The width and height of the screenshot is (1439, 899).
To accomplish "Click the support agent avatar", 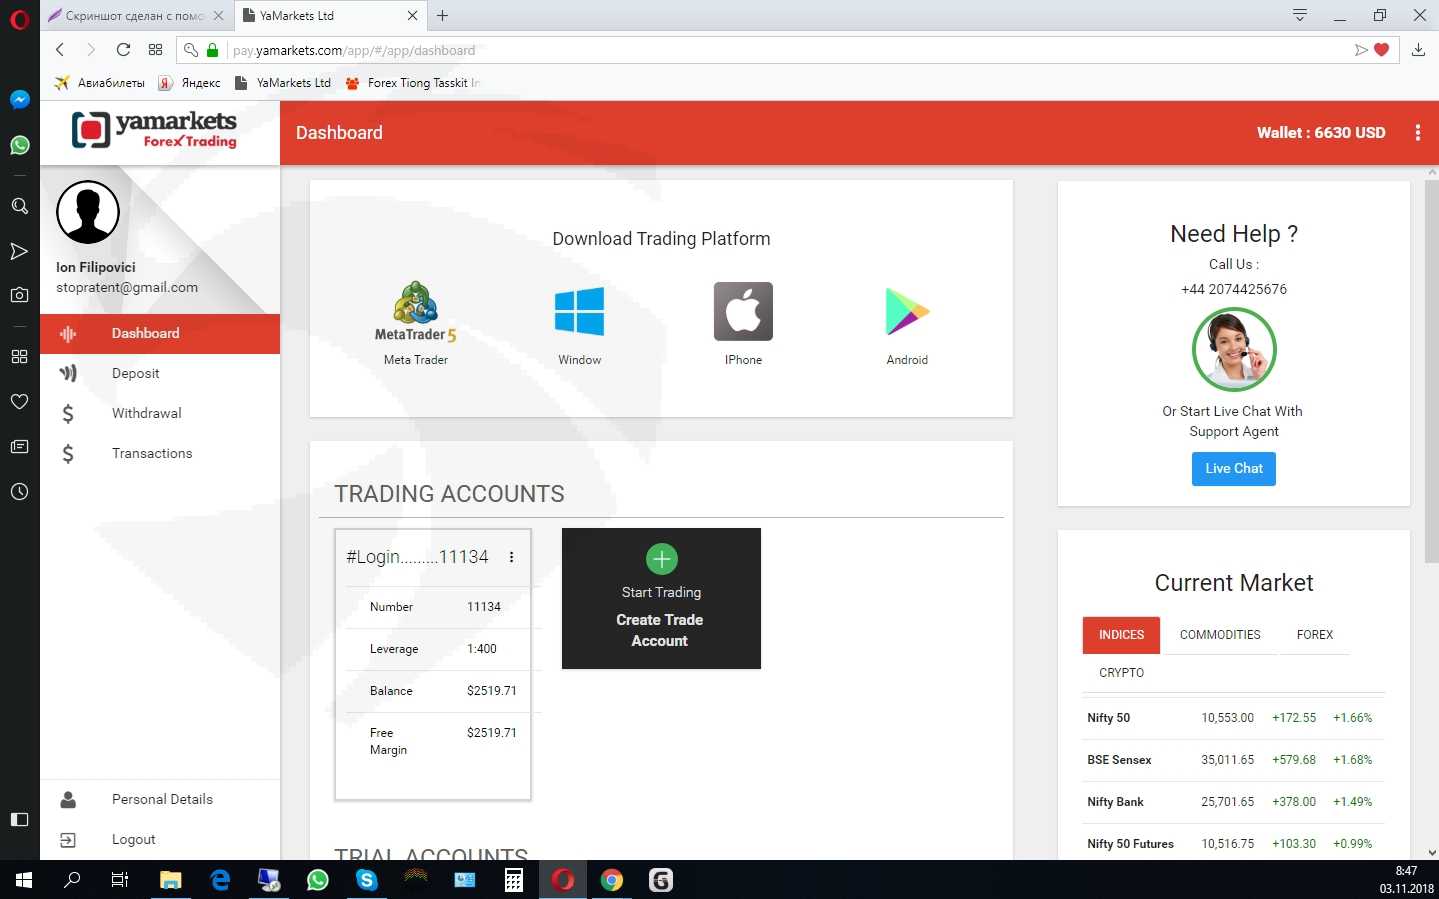I will tap(1233, 349).
